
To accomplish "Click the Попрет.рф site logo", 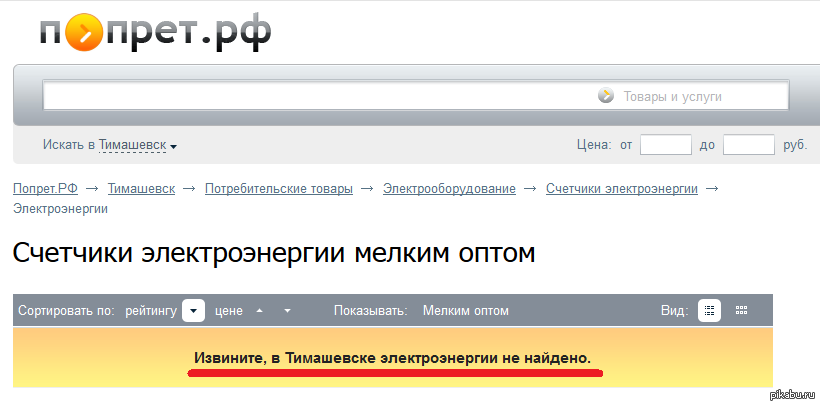I will [x=155, y=33].
